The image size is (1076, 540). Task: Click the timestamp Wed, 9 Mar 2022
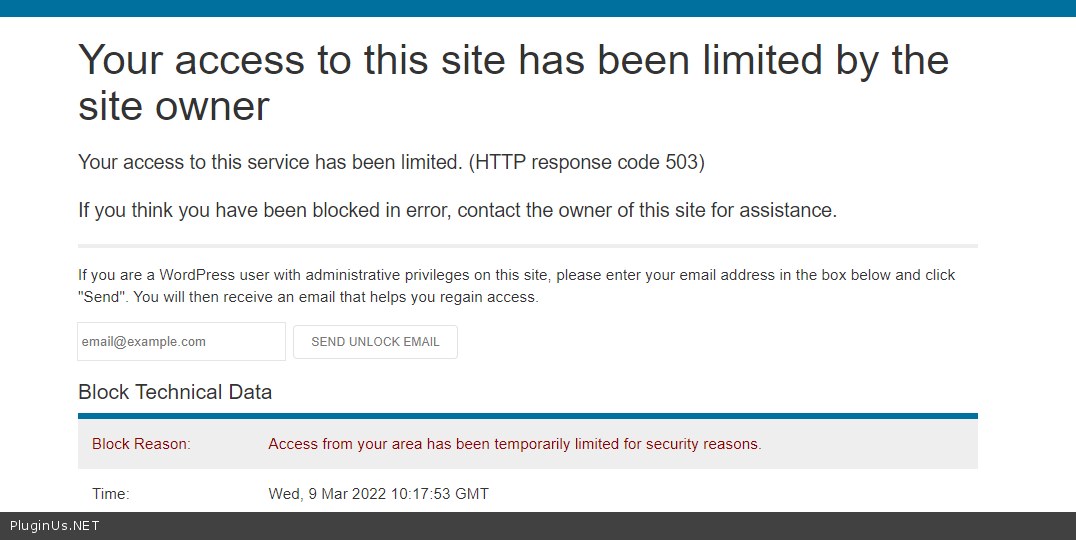coord(379,494)
